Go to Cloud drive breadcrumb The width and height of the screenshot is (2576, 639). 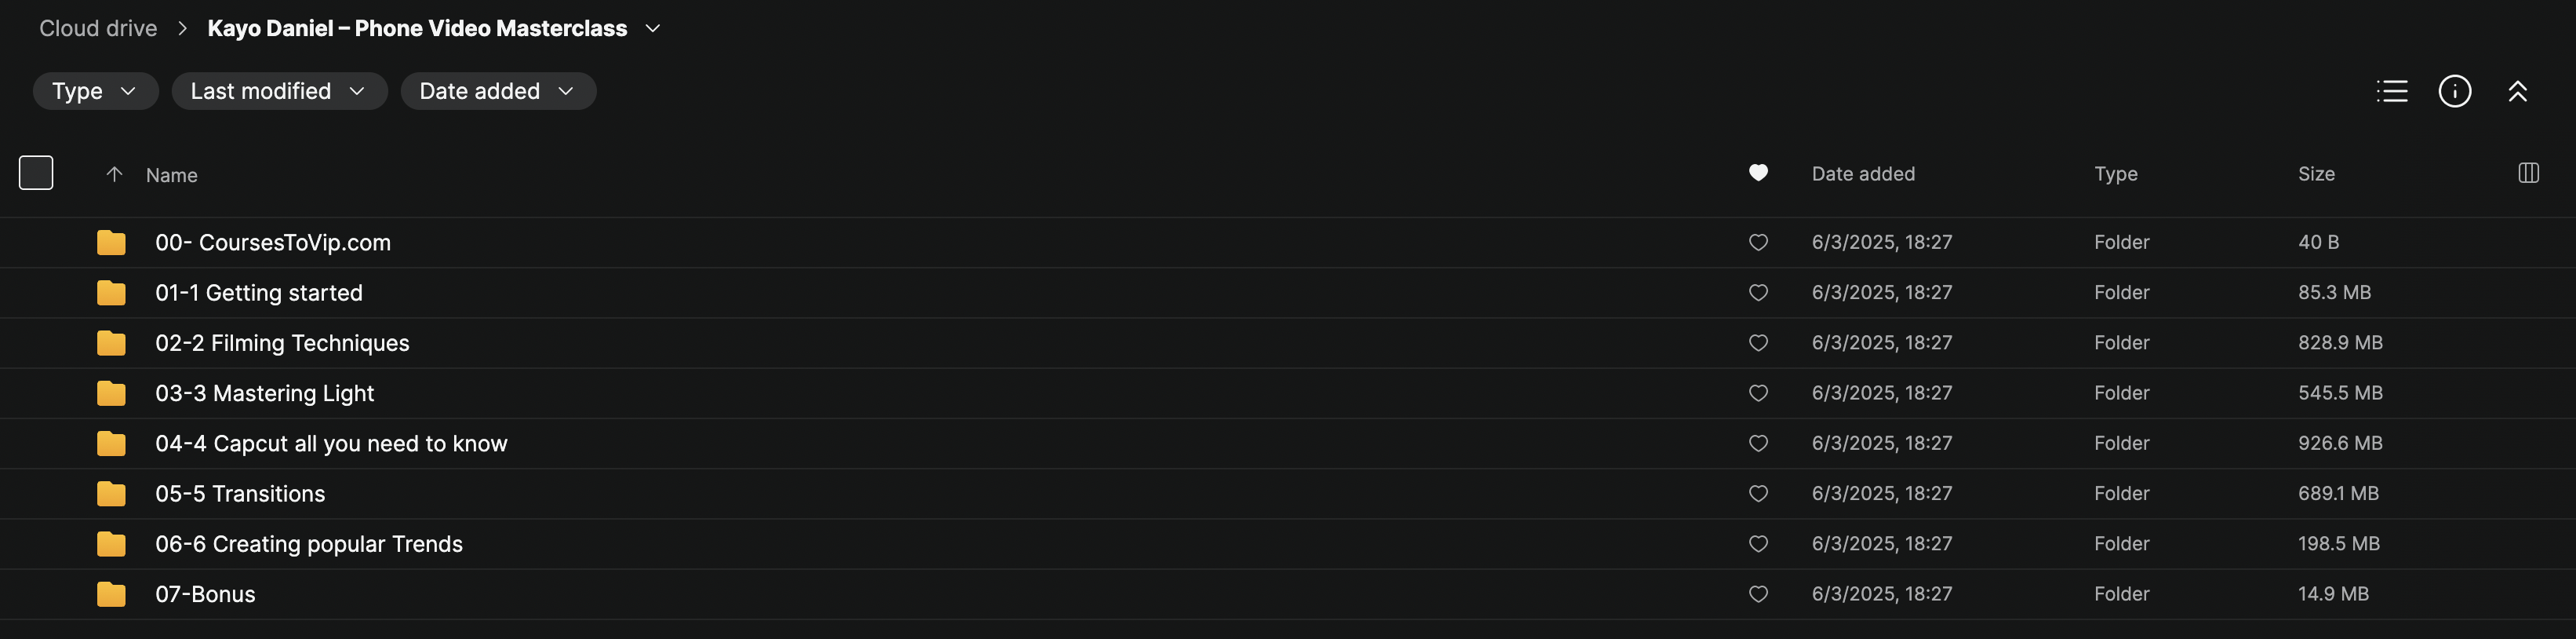98,28
